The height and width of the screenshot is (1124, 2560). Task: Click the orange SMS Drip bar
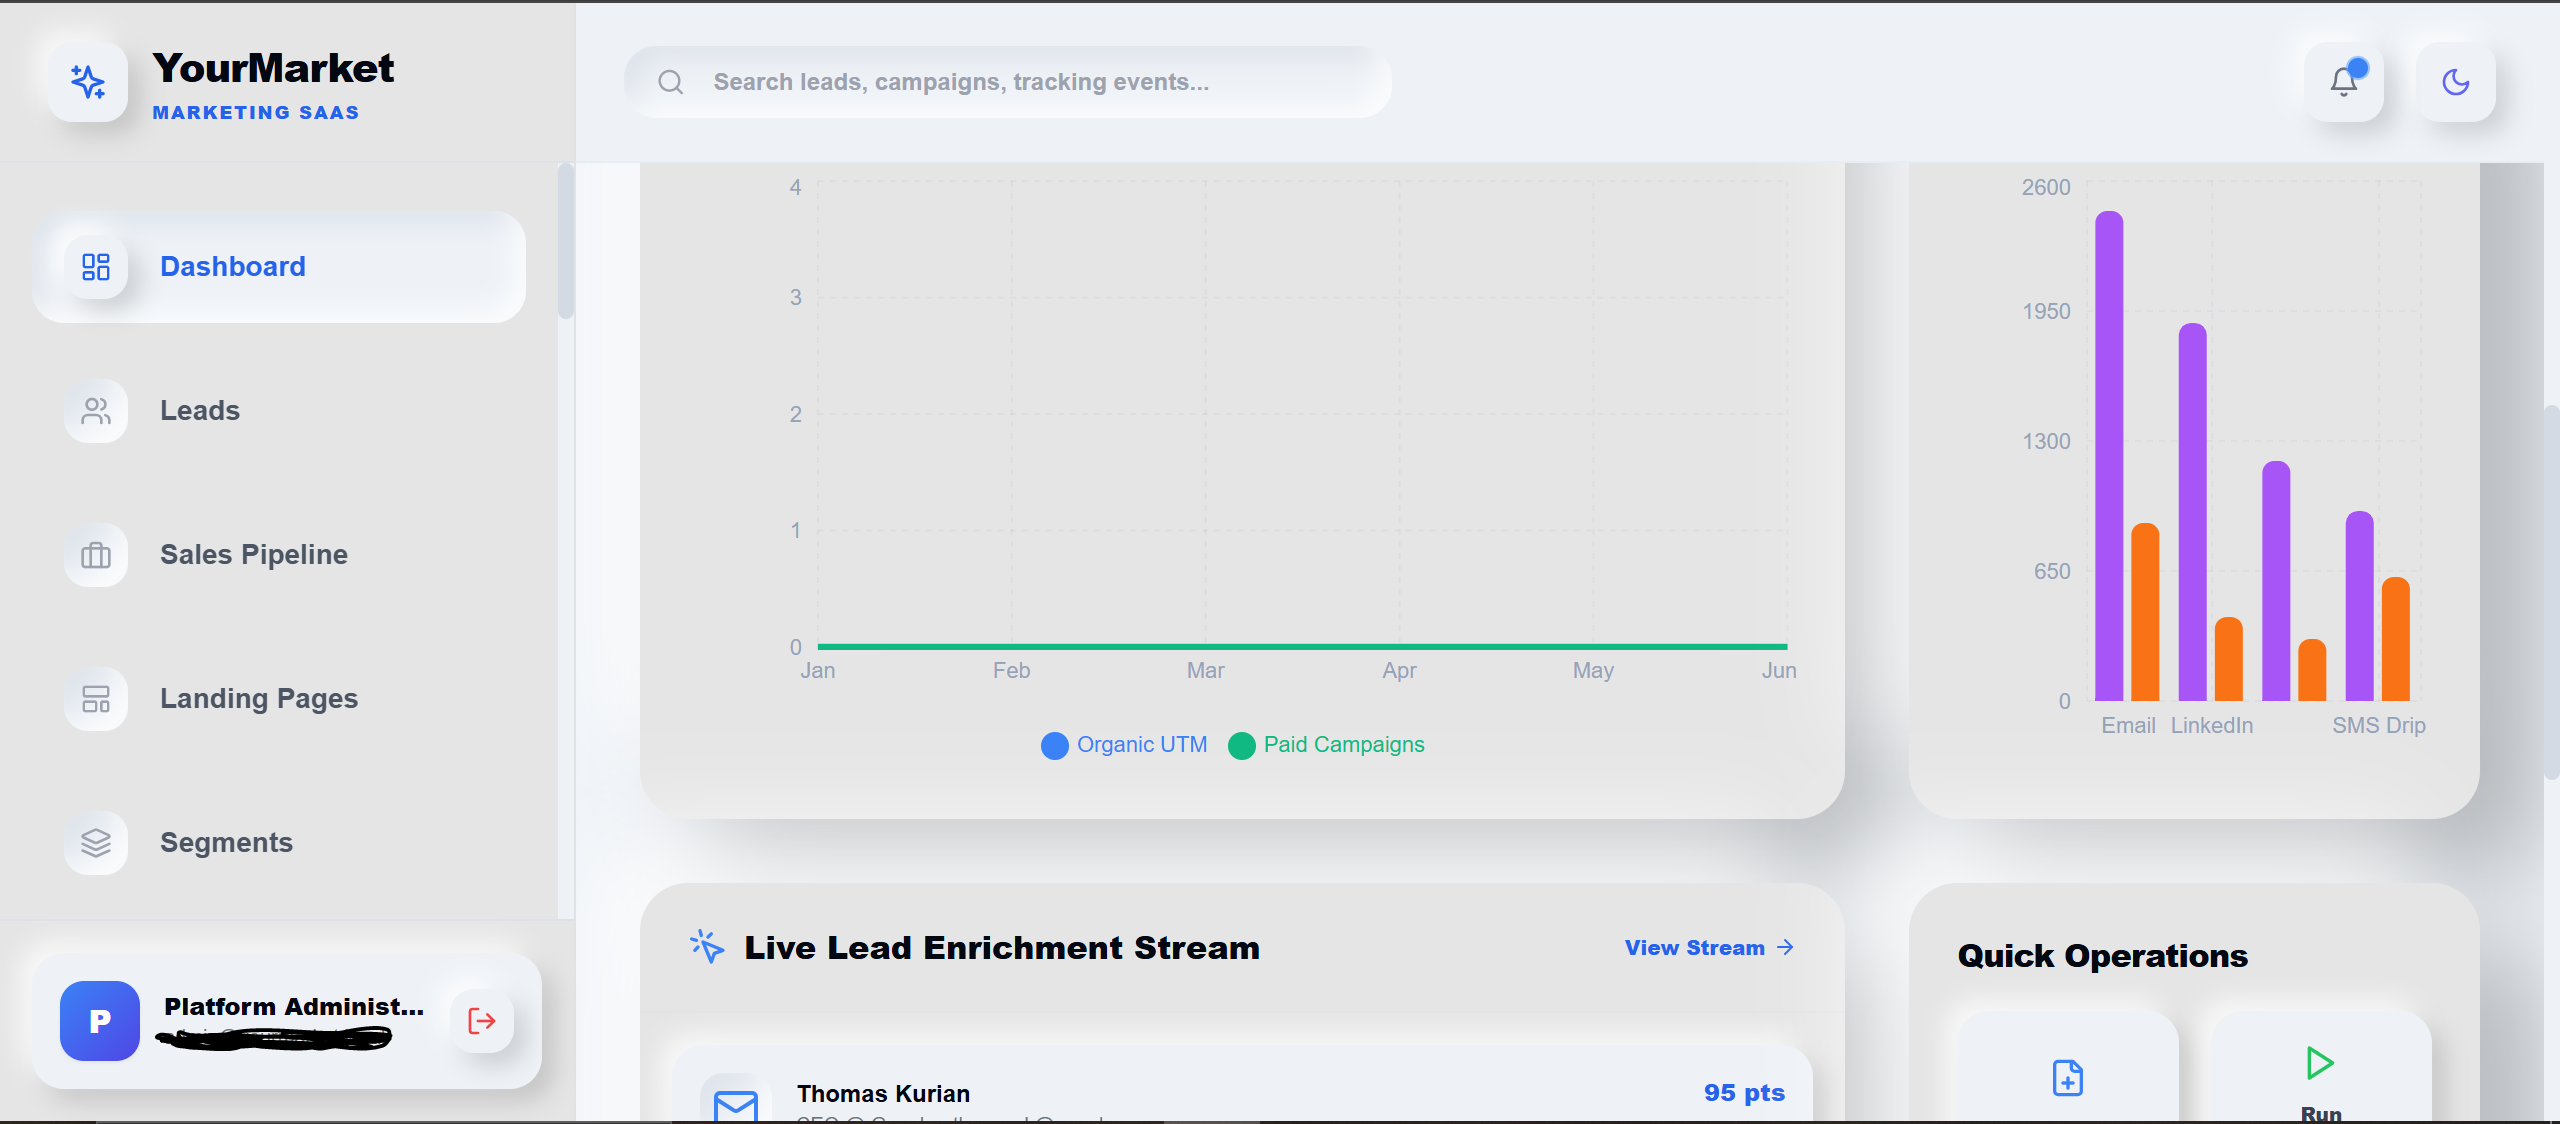click(x=2395, y=639)
